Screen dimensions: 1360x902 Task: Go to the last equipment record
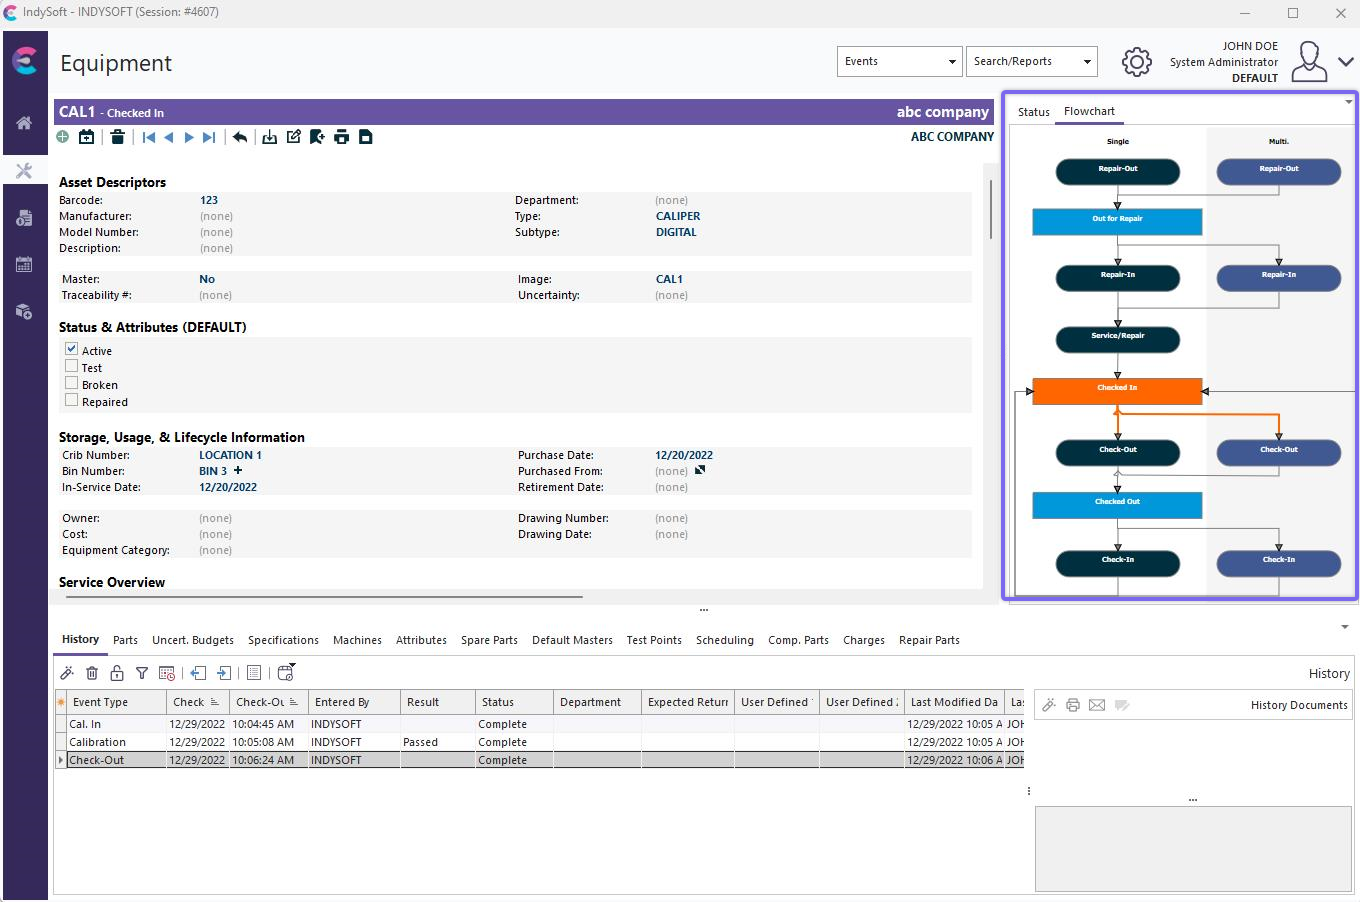coord(209,137)
